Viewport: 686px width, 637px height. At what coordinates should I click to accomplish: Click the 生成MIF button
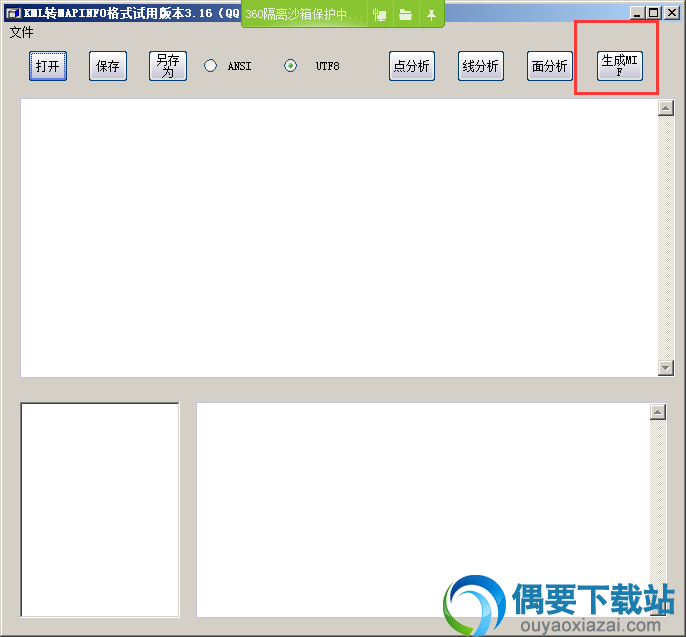[x=620, y=66]
